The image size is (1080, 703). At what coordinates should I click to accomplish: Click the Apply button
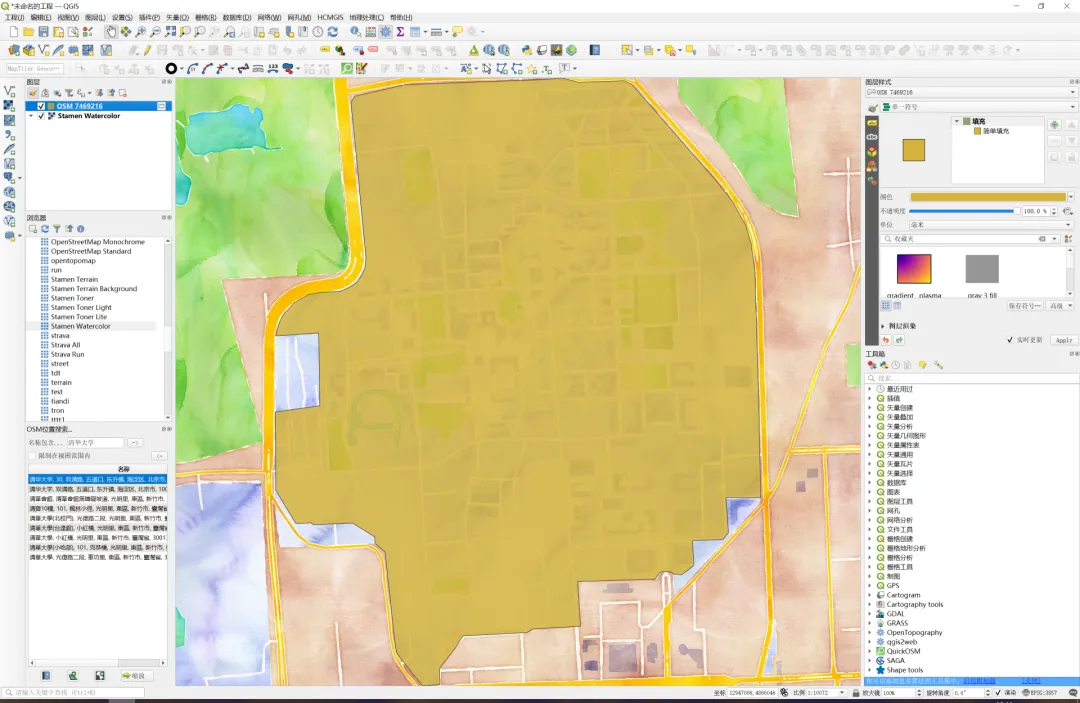(x=1063, y=340)
